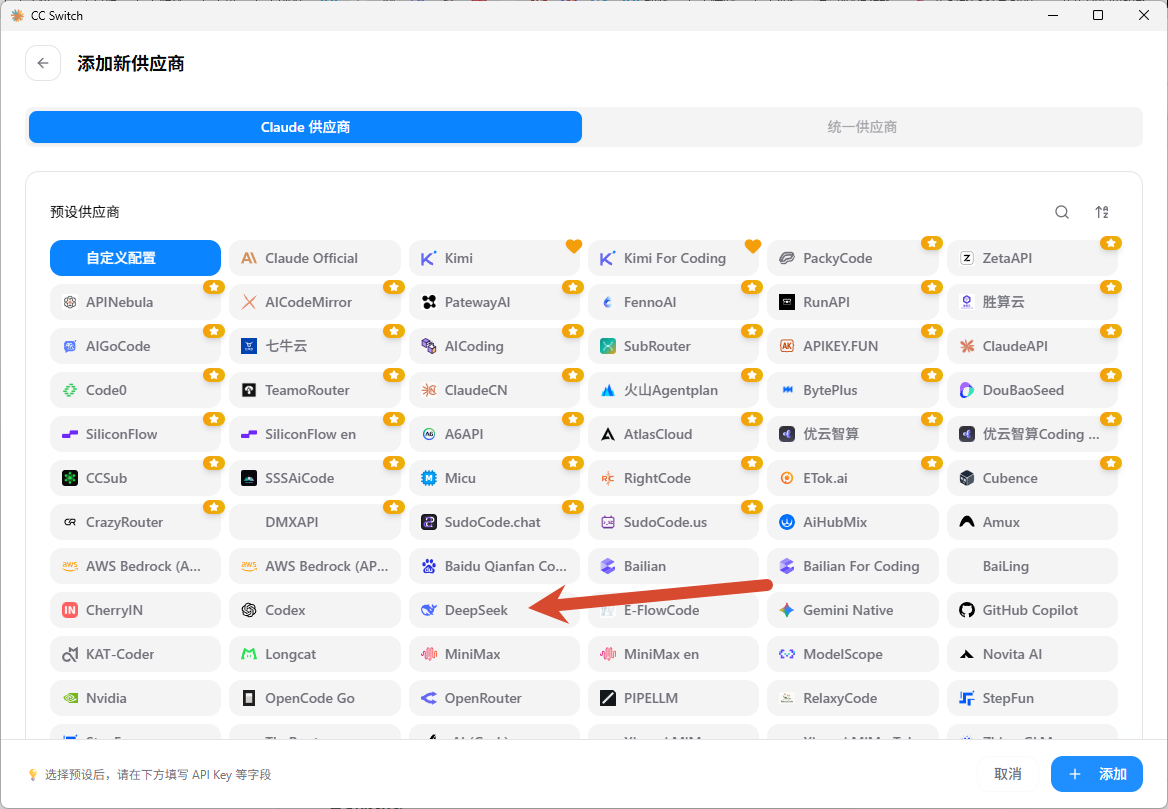This screenshot has height=809, width=1168.
Task: Choose the Codex preset
Action: tap(315, 610)
